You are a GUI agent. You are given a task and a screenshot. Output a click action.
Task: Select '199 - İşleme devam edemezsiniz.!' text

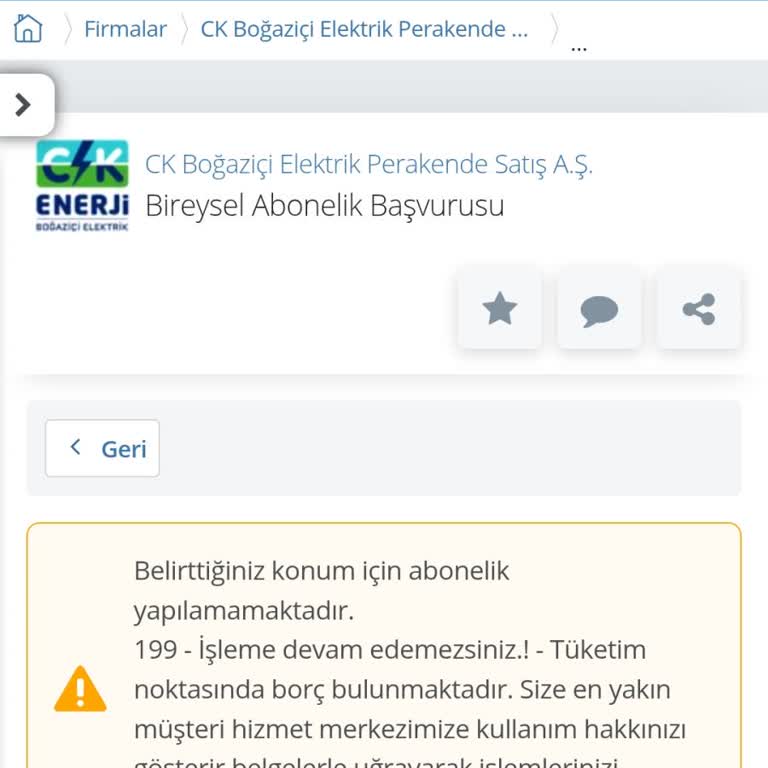pyautogui.click(x=332, y=650)
